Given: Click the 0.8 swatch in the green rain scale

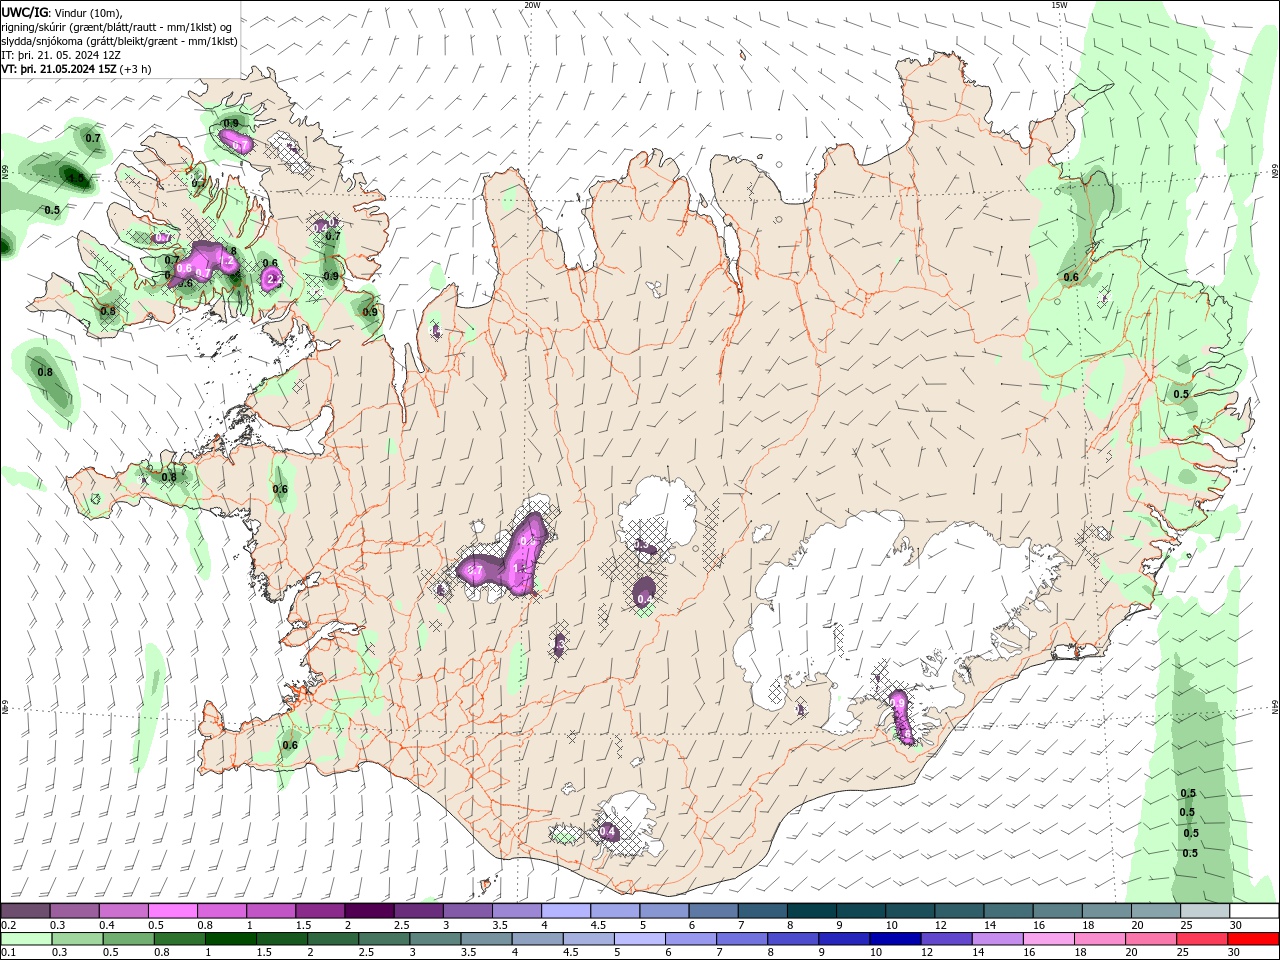Looking at the screenshot, I should (x=180, y=939).
